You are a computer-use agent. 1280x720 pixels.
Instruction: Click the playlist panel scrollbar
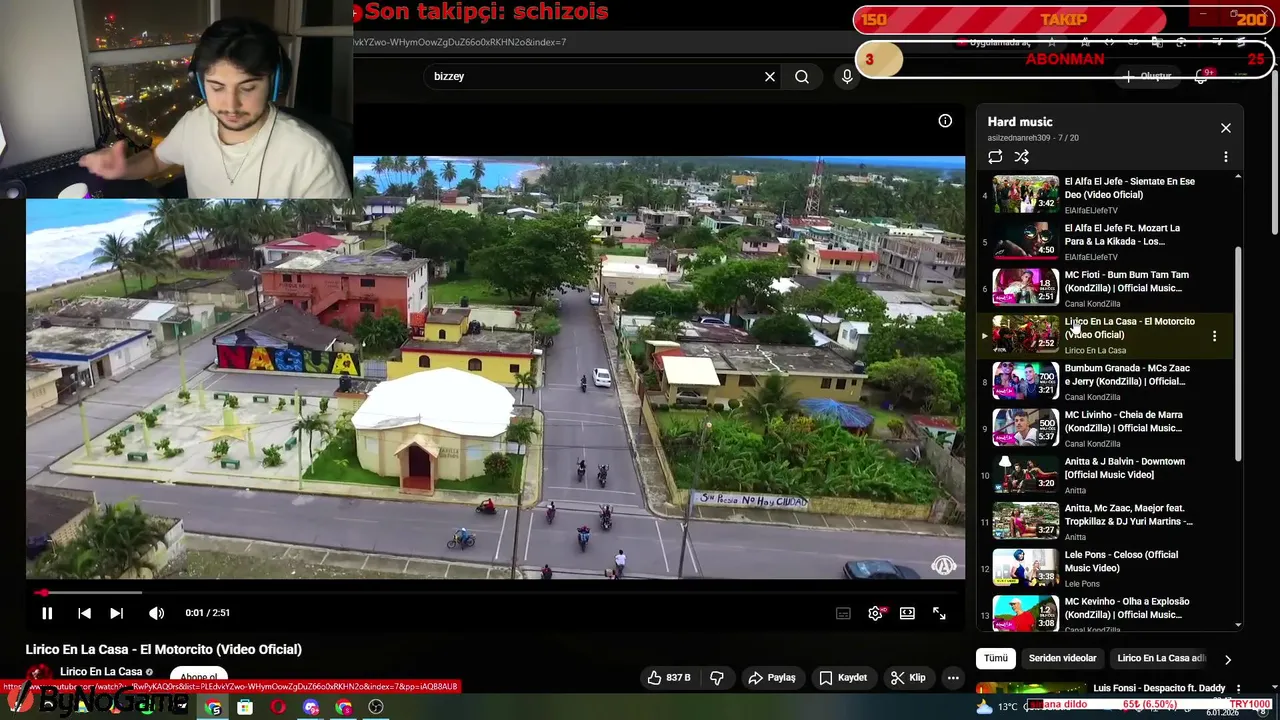pyautogui.click(x=1238, y=354)
